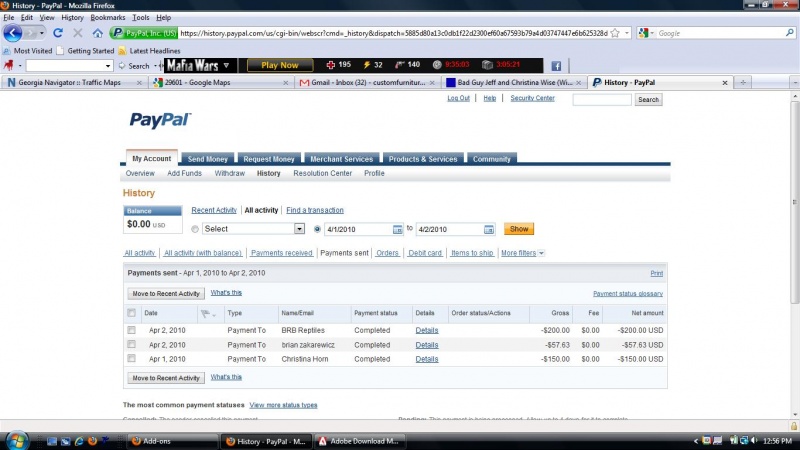Click the flag column header icon

pyautogui.click(x=205, y=314)
